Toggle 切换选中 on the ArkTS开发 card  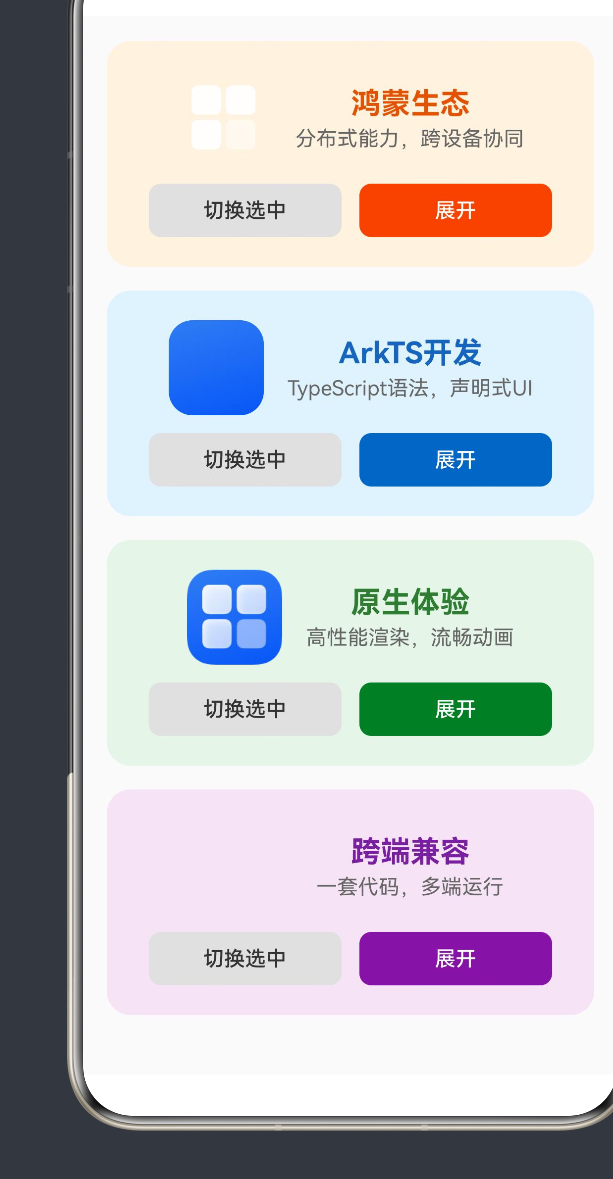[245, 459]
